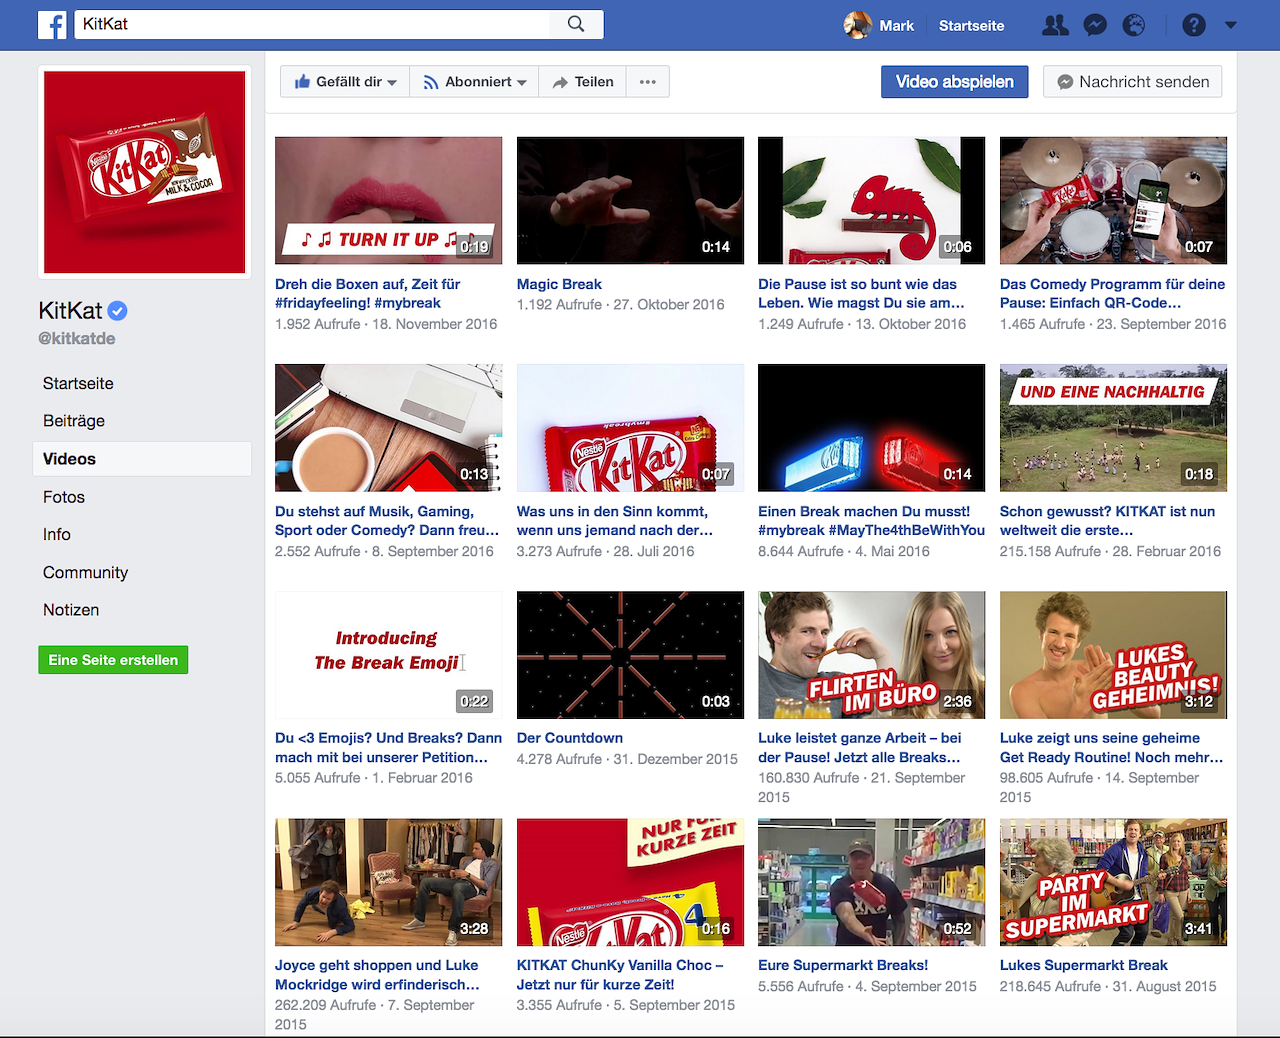This screenshot has width=1280, height=1038.
Task: Click Du stehst auf Musik title link
Action: [x=387, y=520]
